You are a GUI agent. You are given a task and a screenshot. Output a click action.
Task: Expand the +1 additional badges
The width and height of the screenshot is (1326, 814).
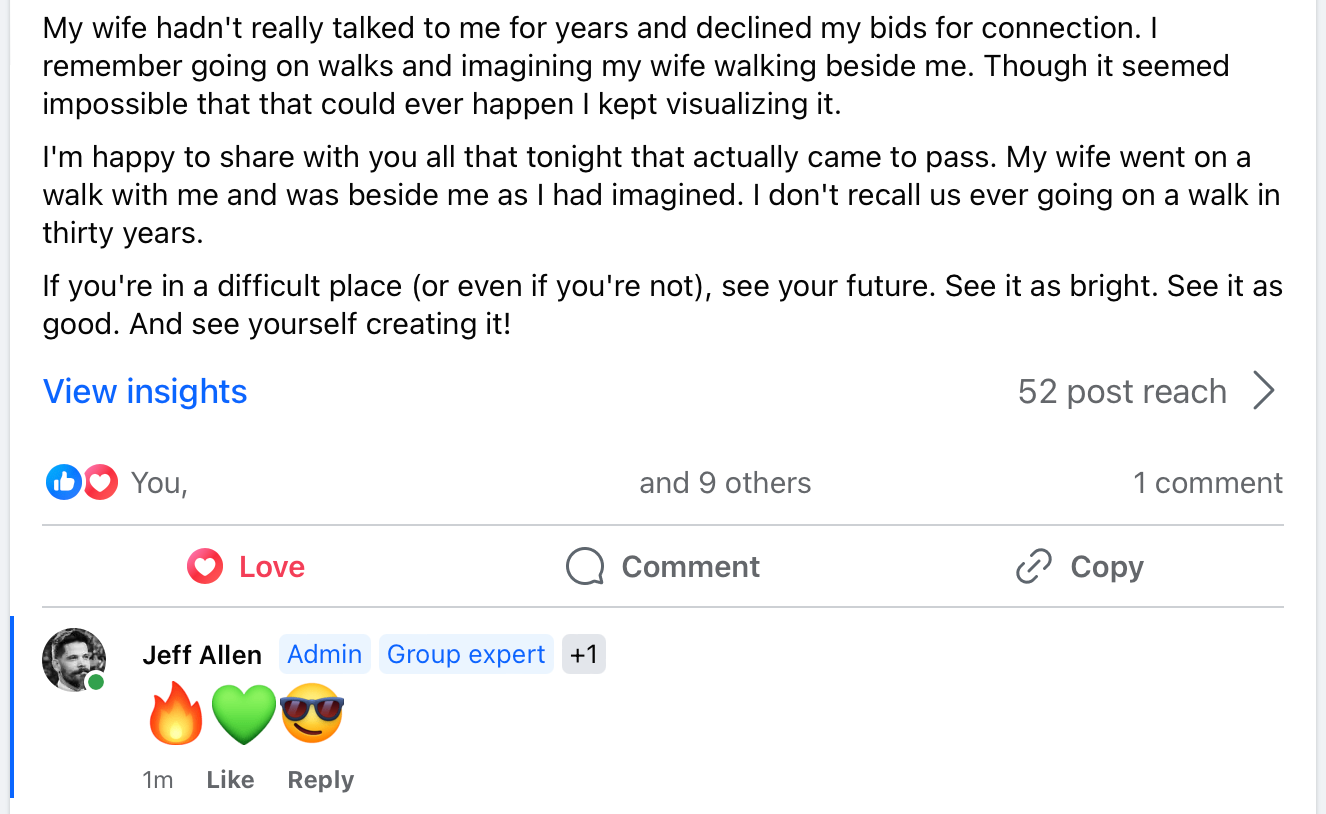[583, 655]
